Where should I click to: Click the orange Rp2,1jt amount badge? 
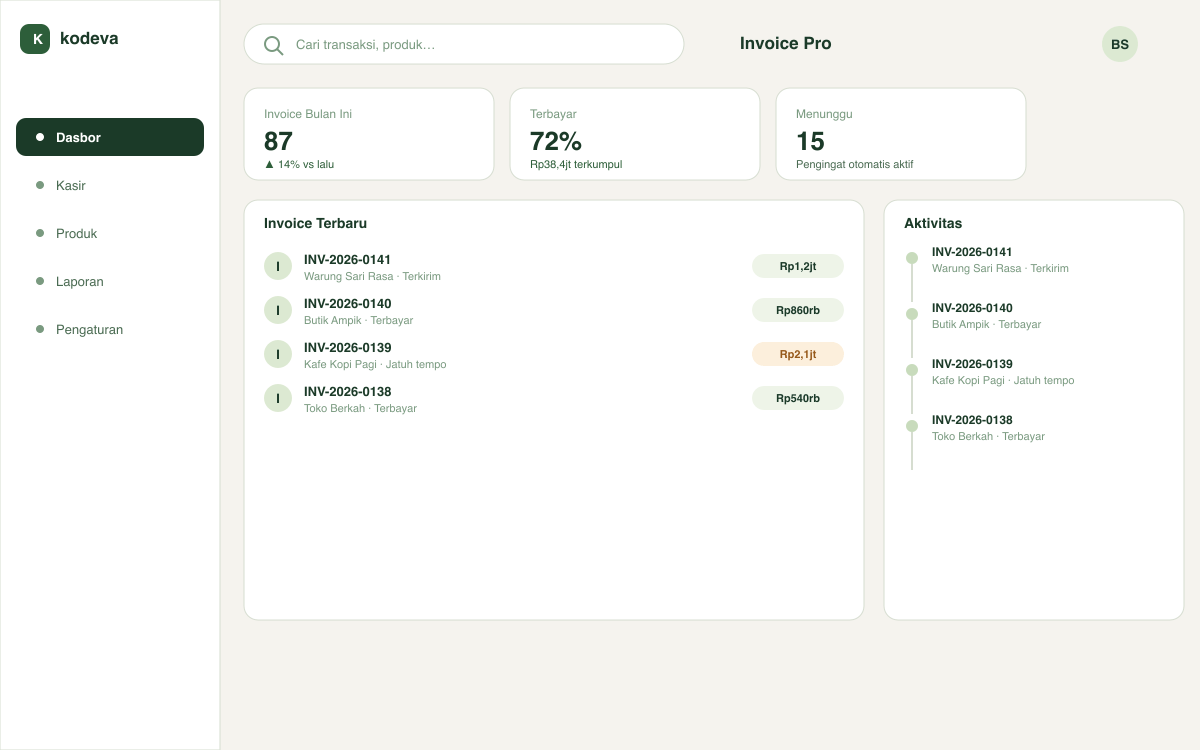798,354
